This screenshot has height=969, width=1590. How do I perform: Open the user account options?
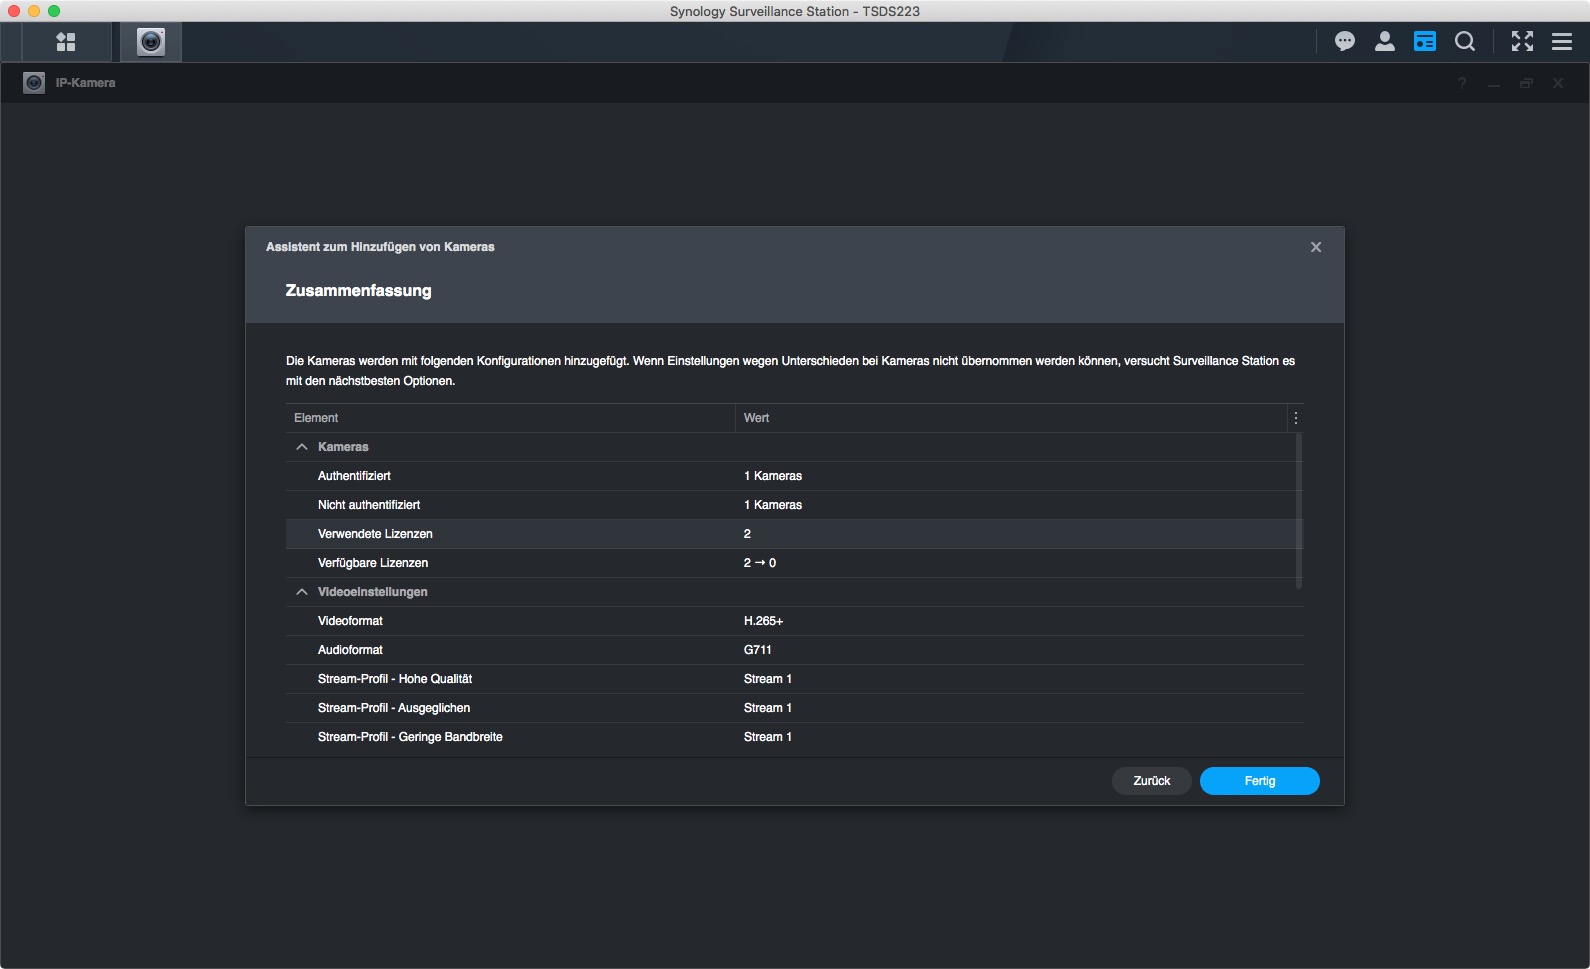tap(1384, 41)
